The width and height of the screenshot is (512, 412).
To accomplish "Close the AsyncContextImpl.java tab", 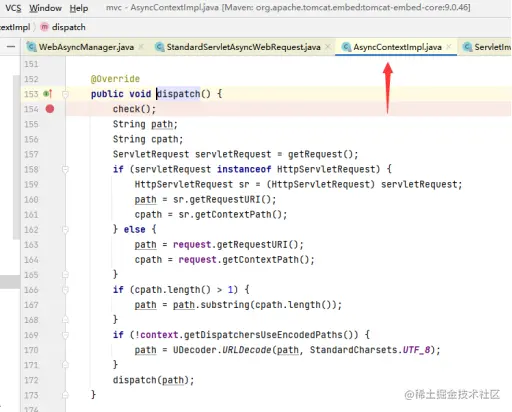I will (x=449, y=47).
